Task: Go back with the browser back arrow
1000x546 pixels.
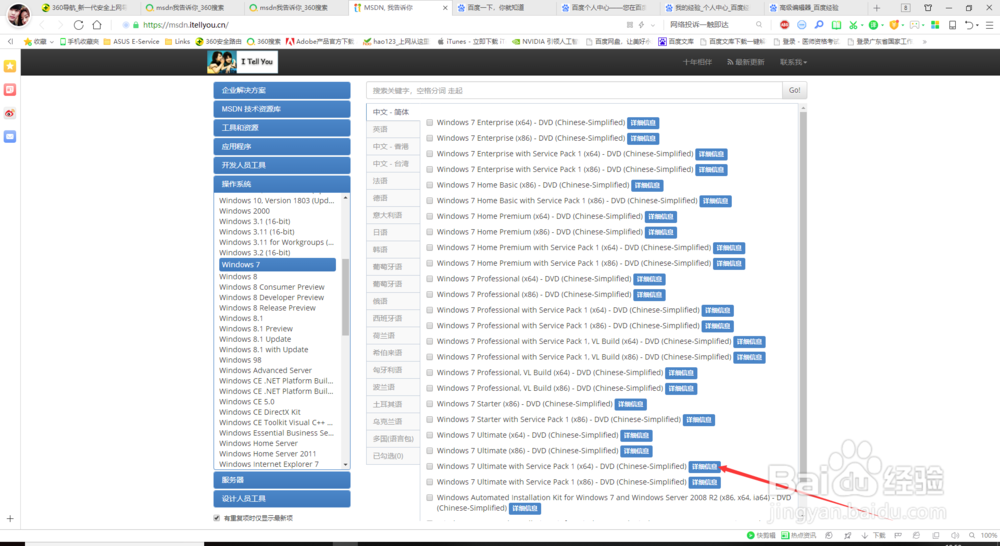Action: click(42, 25)
